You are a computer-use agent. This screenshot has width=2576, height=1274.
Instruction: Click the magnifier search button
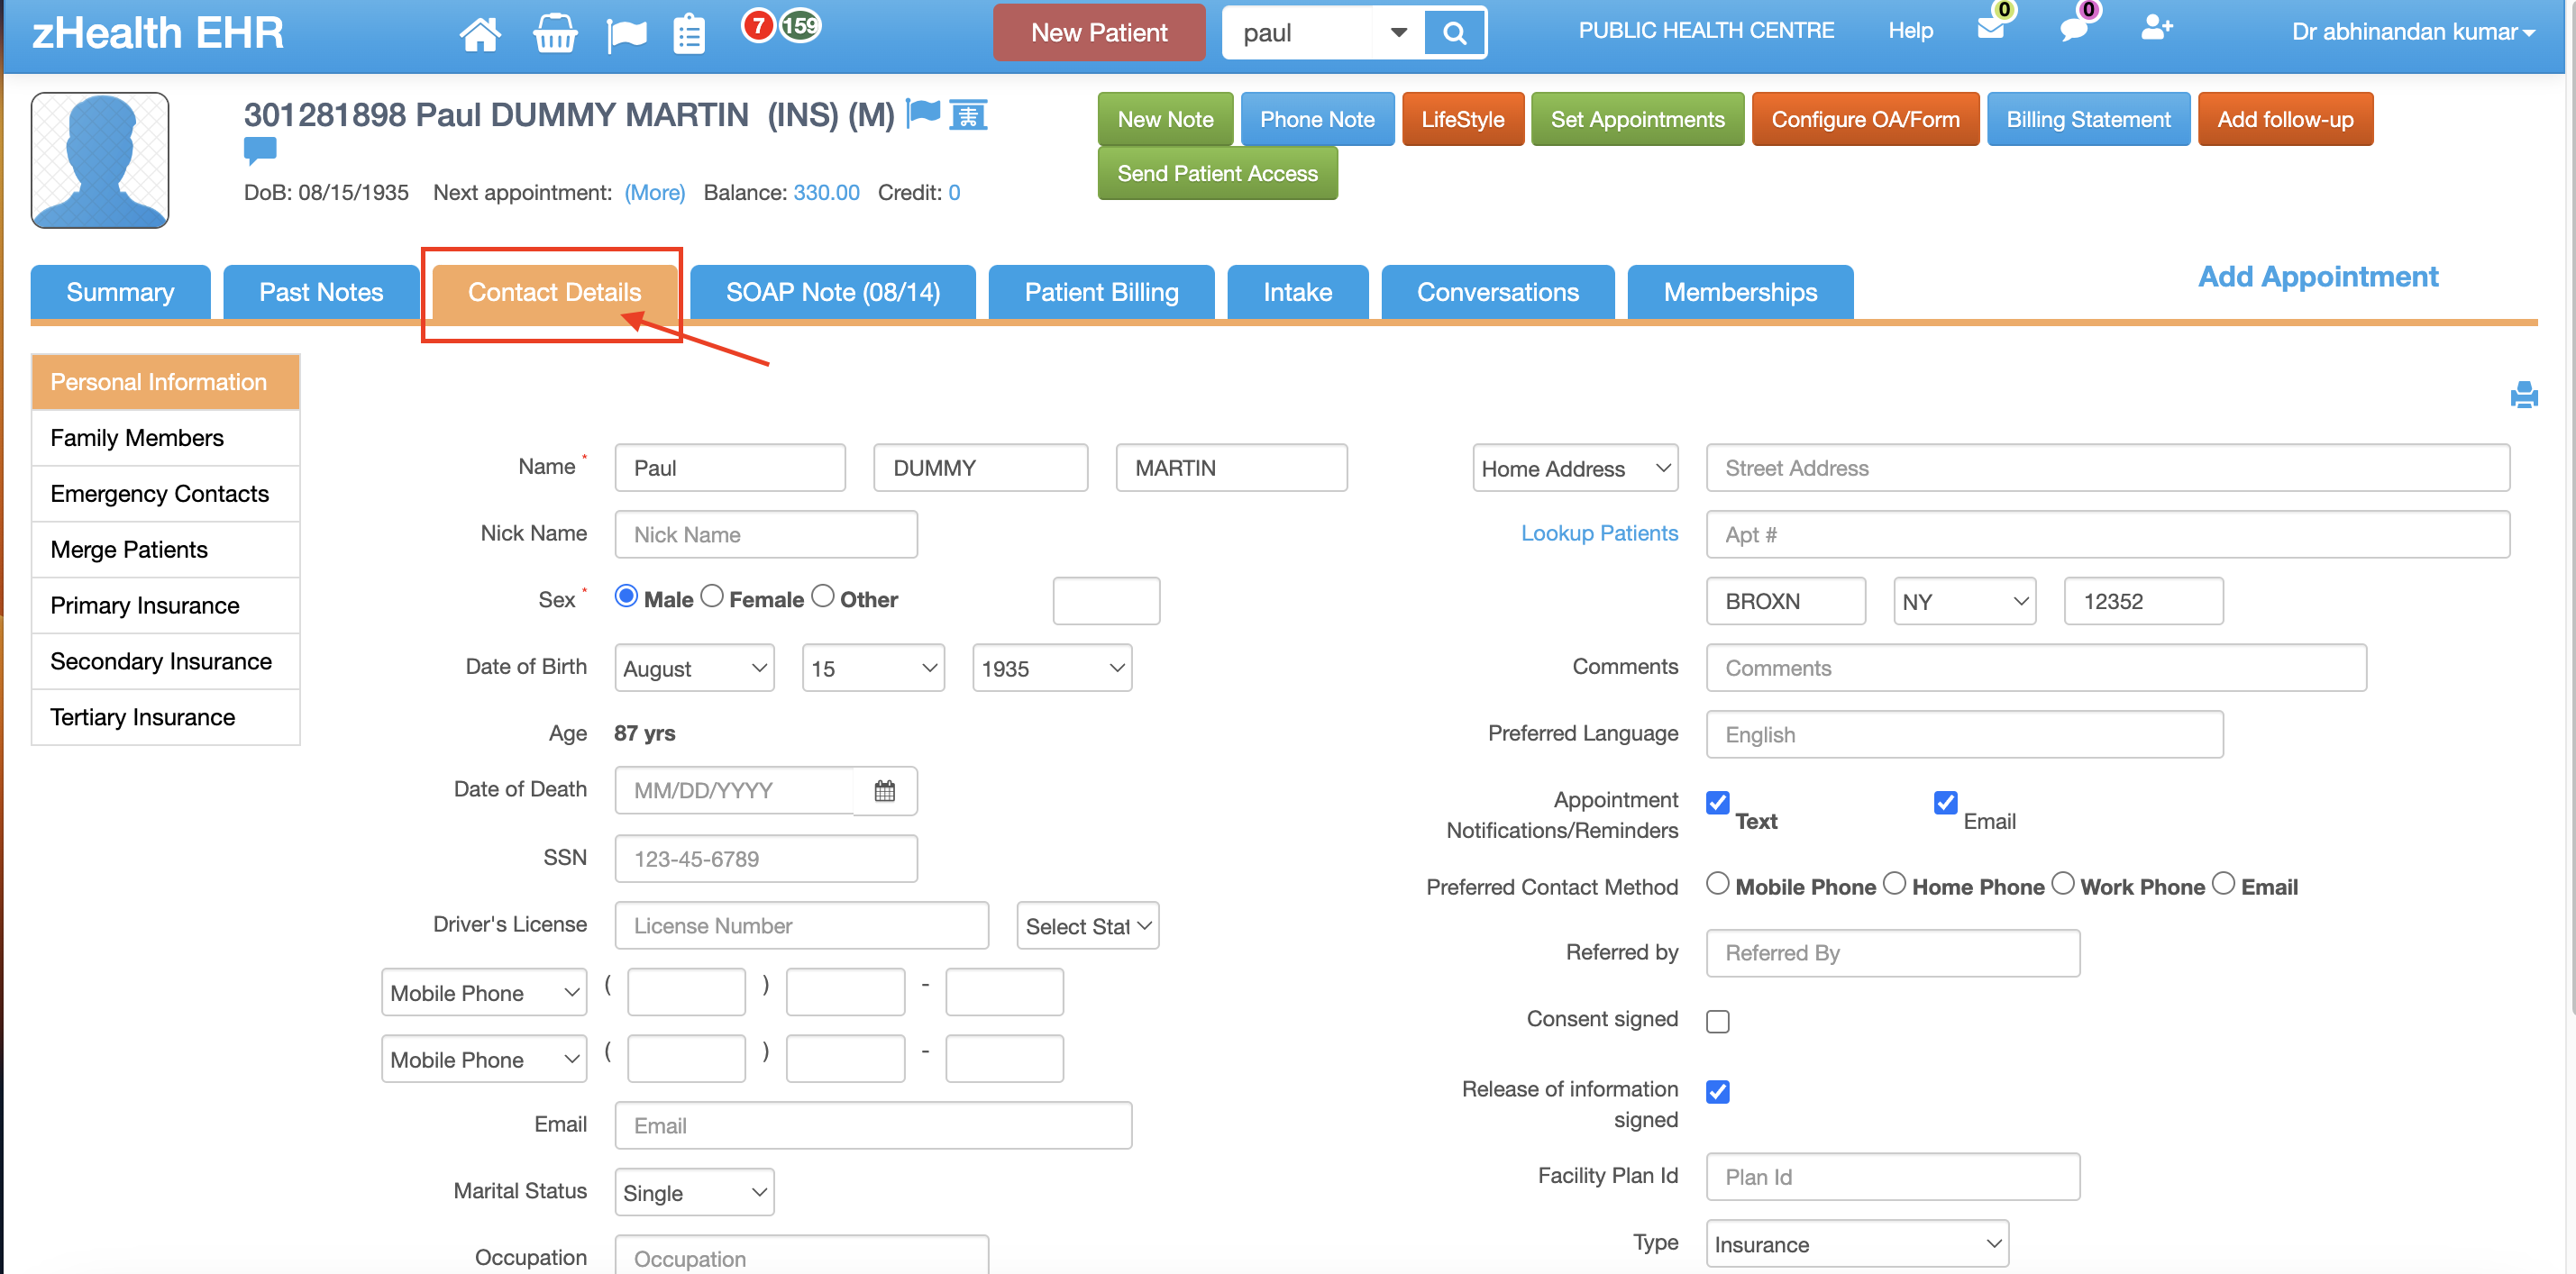tap(1454, 33)
